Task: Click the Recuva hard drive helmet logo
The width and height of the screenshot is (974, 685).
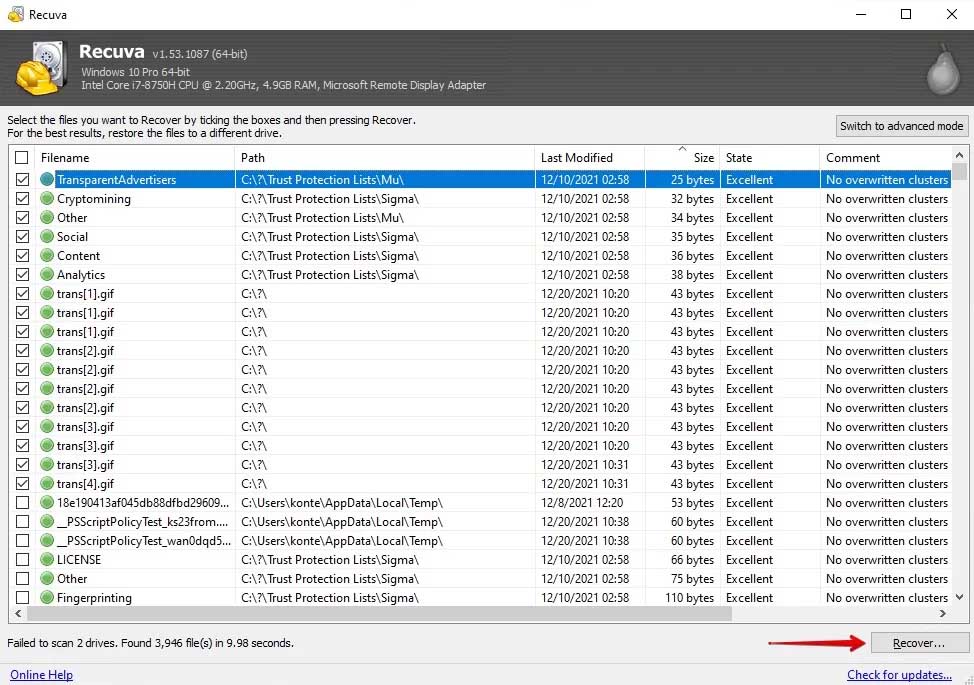Action: [42, 68]
